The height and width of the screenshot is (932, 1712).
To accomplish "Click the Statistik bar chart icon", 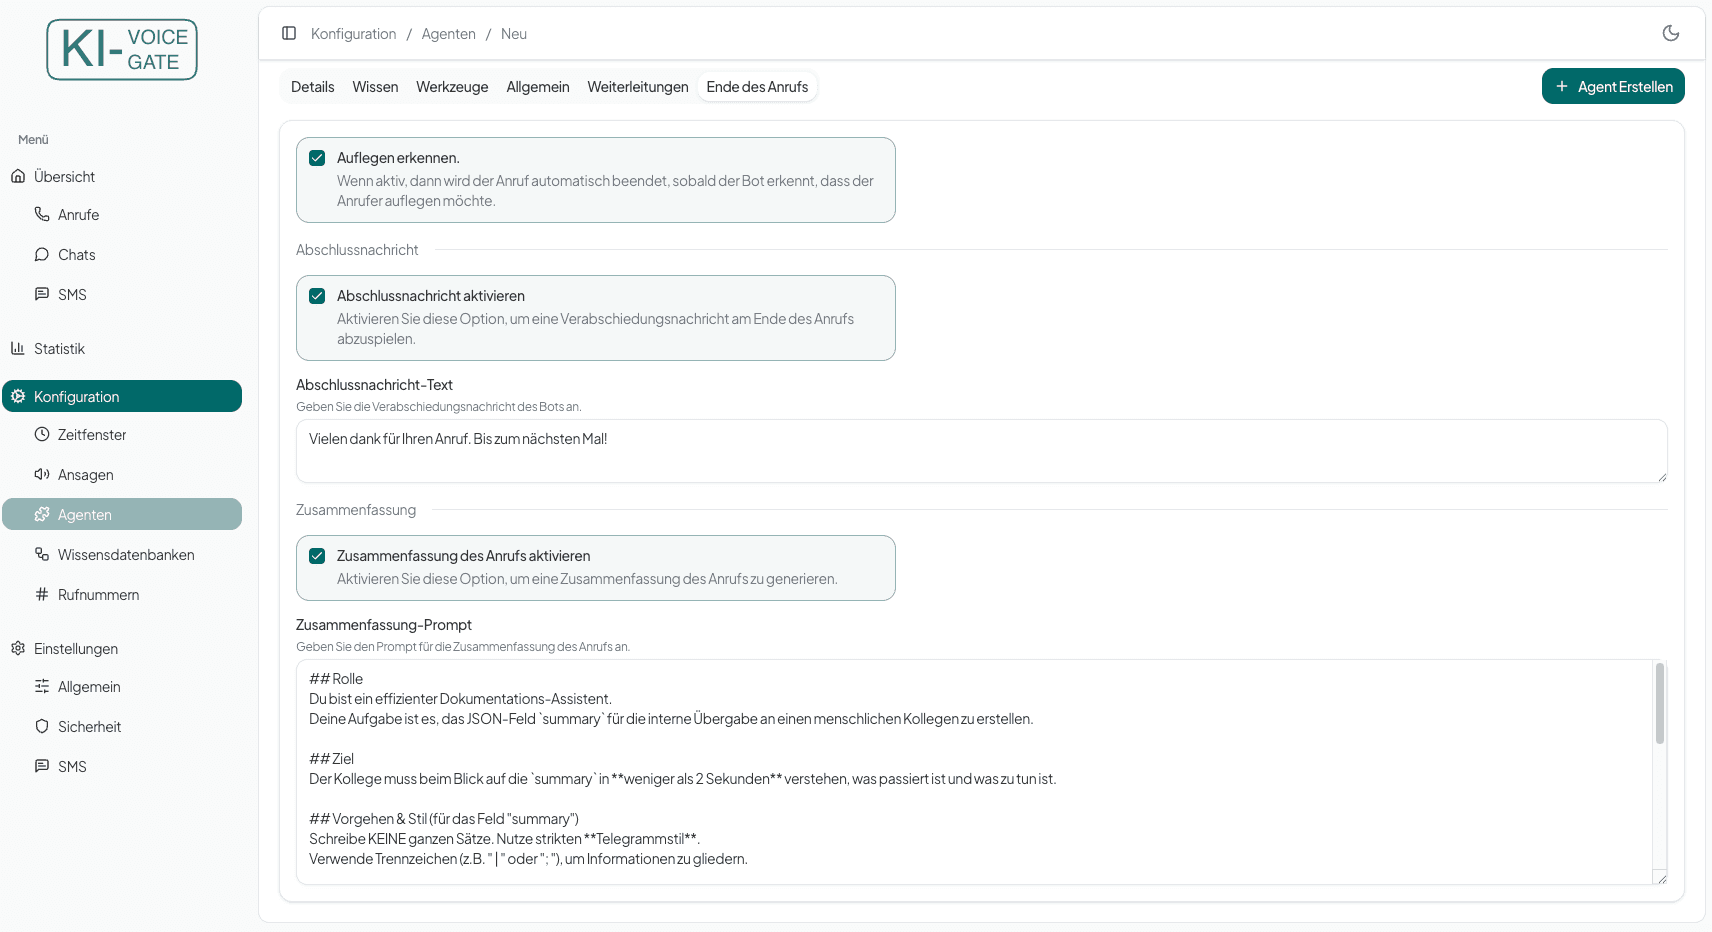I will 18,348.
